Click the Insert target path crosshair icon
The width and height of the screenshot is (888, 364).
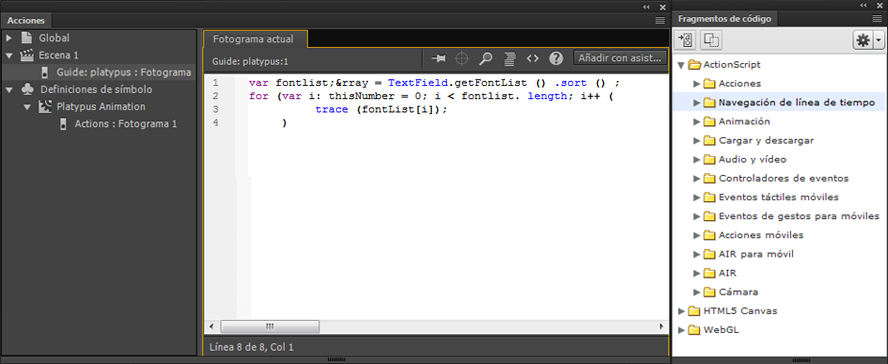tap(462, 58)
